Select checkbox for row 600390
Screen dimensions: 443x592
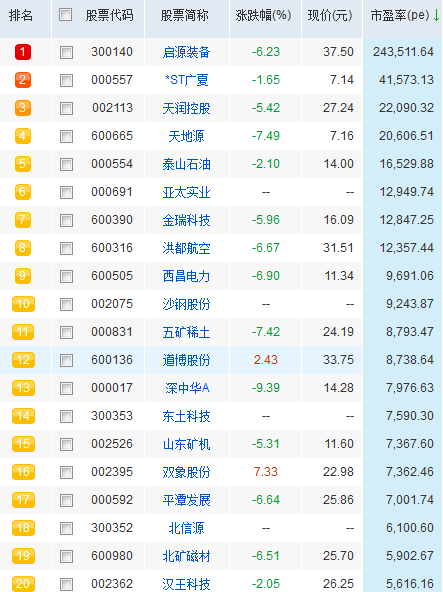point(66,220)
